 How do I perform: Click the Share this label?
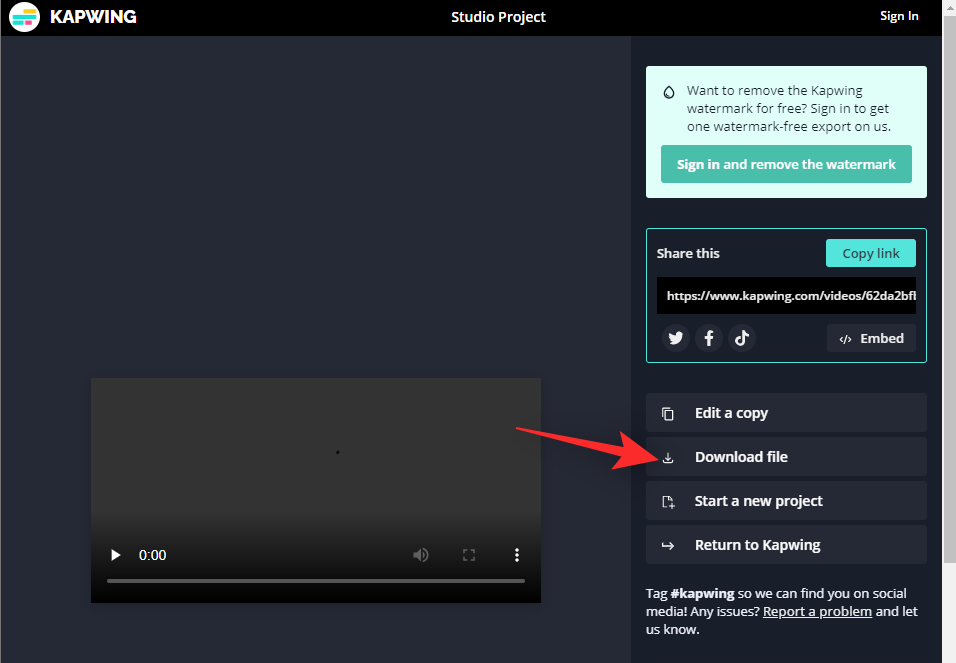tap(688, 253)
